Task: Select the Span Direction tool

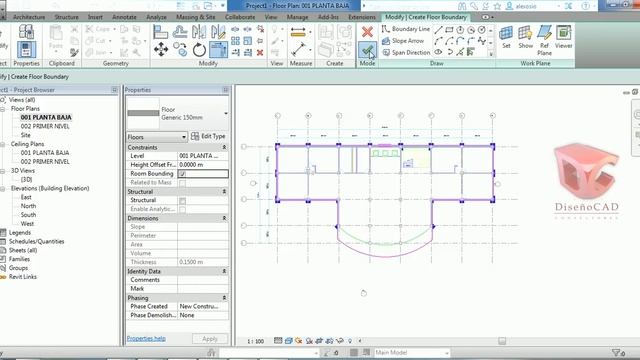Action: coord(406,52)
